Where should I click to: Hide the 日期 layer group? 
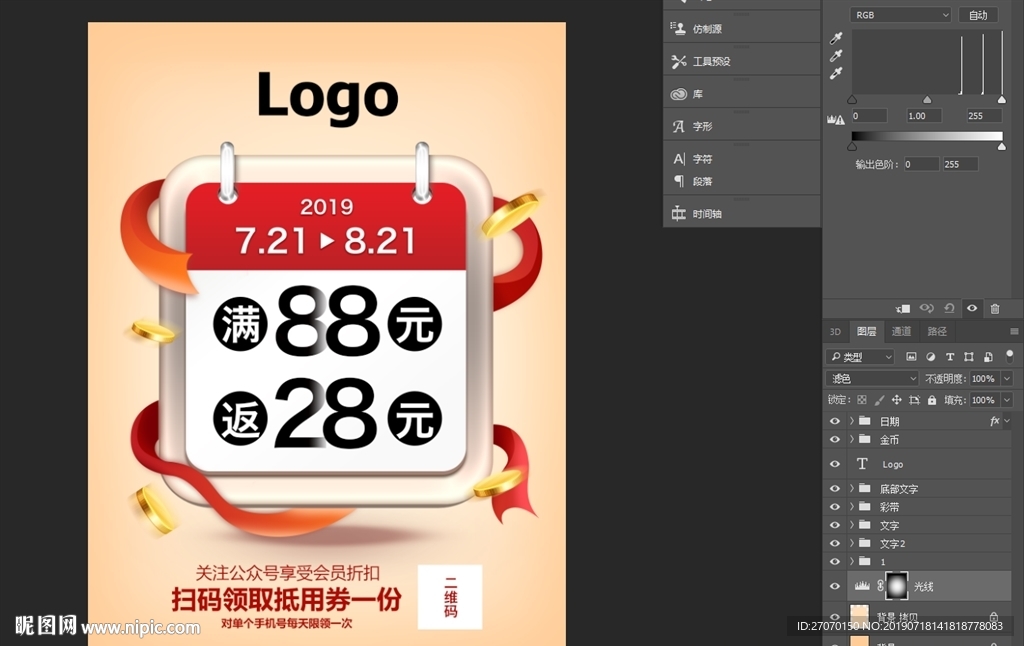coord(835,421)
